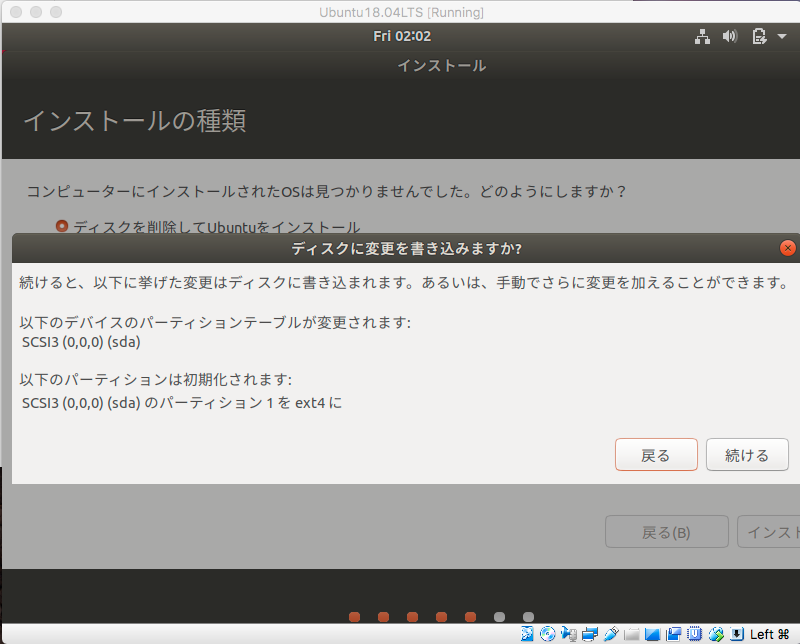
Task: Click the ディスクに変更を書き込みますか? dialog title
Action: [x=407, y=249]
